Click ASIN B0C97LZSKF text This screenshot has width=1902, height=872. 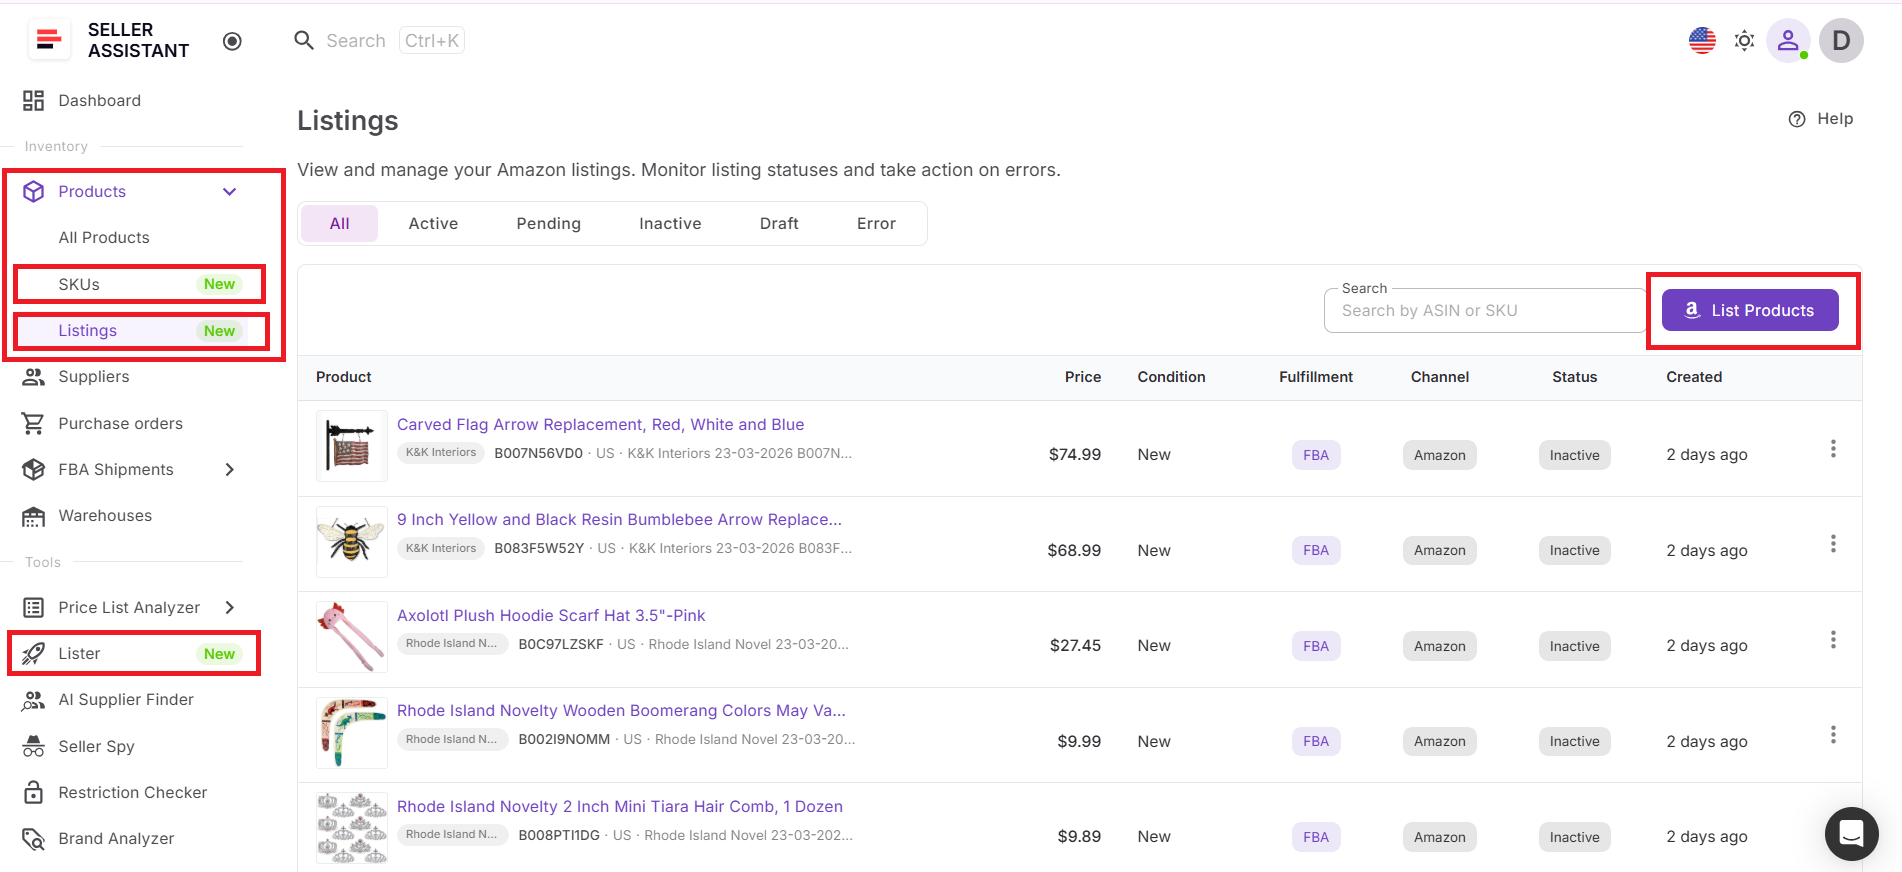coord(561,644)
